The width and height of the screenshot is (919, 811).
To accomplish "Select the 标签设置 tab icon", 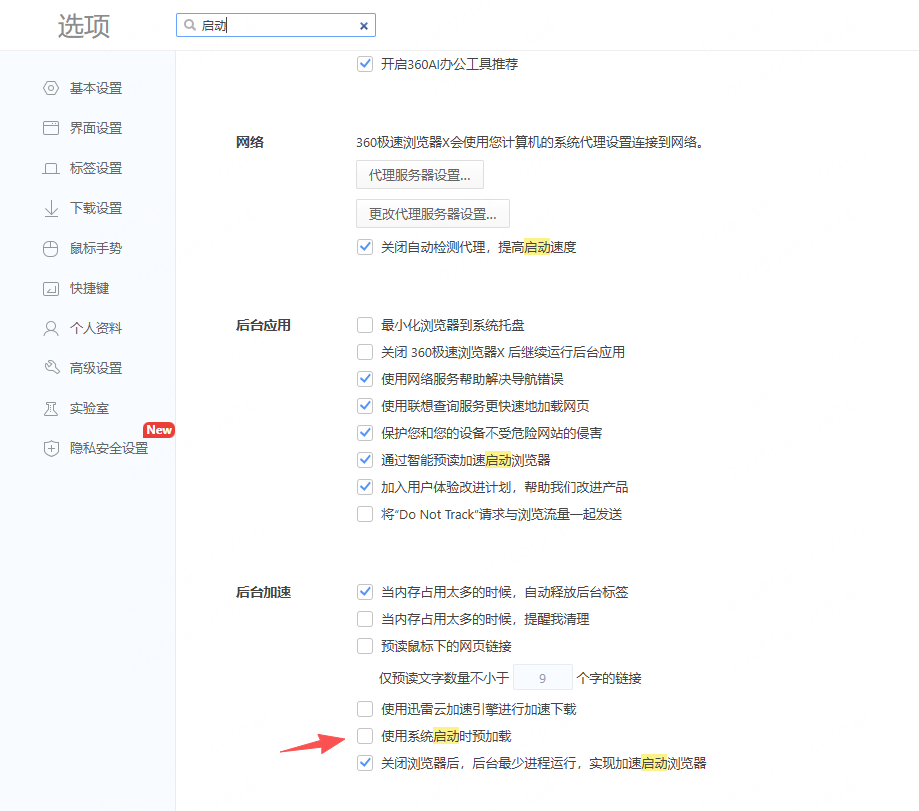I will [51, 168].
